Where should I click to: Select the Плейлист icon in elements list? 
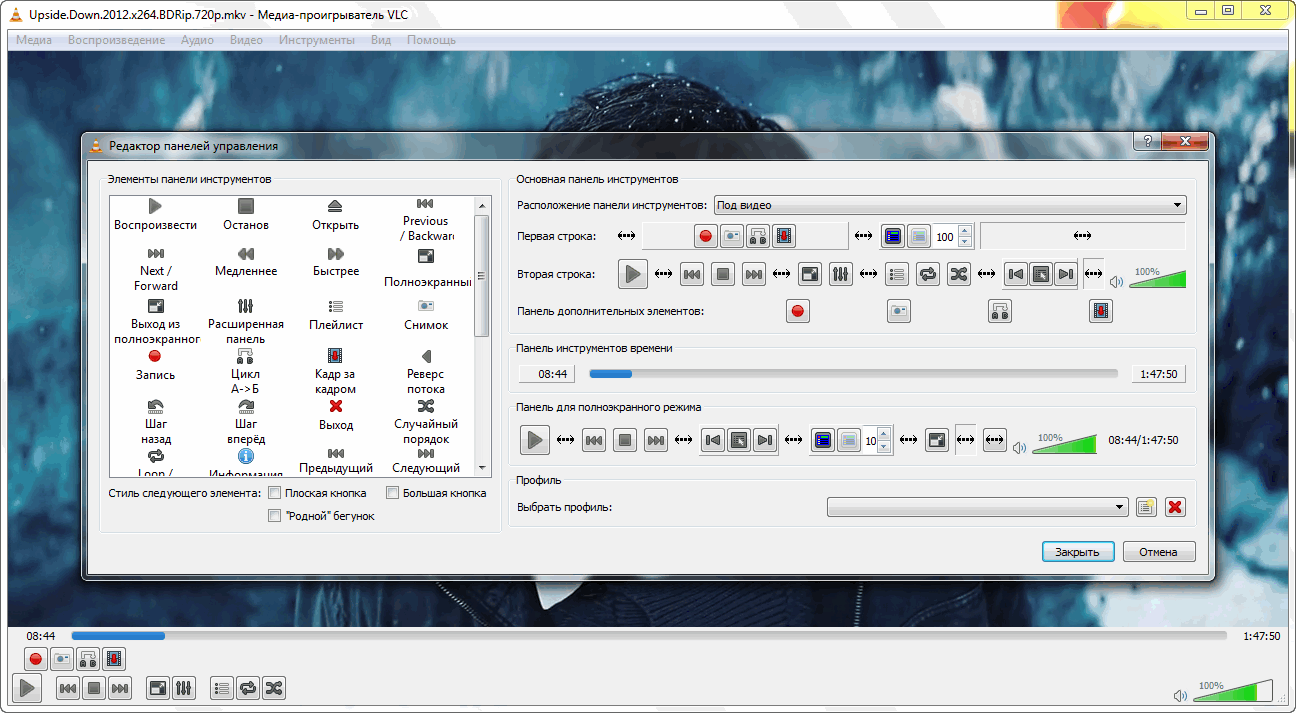[336, 306]
